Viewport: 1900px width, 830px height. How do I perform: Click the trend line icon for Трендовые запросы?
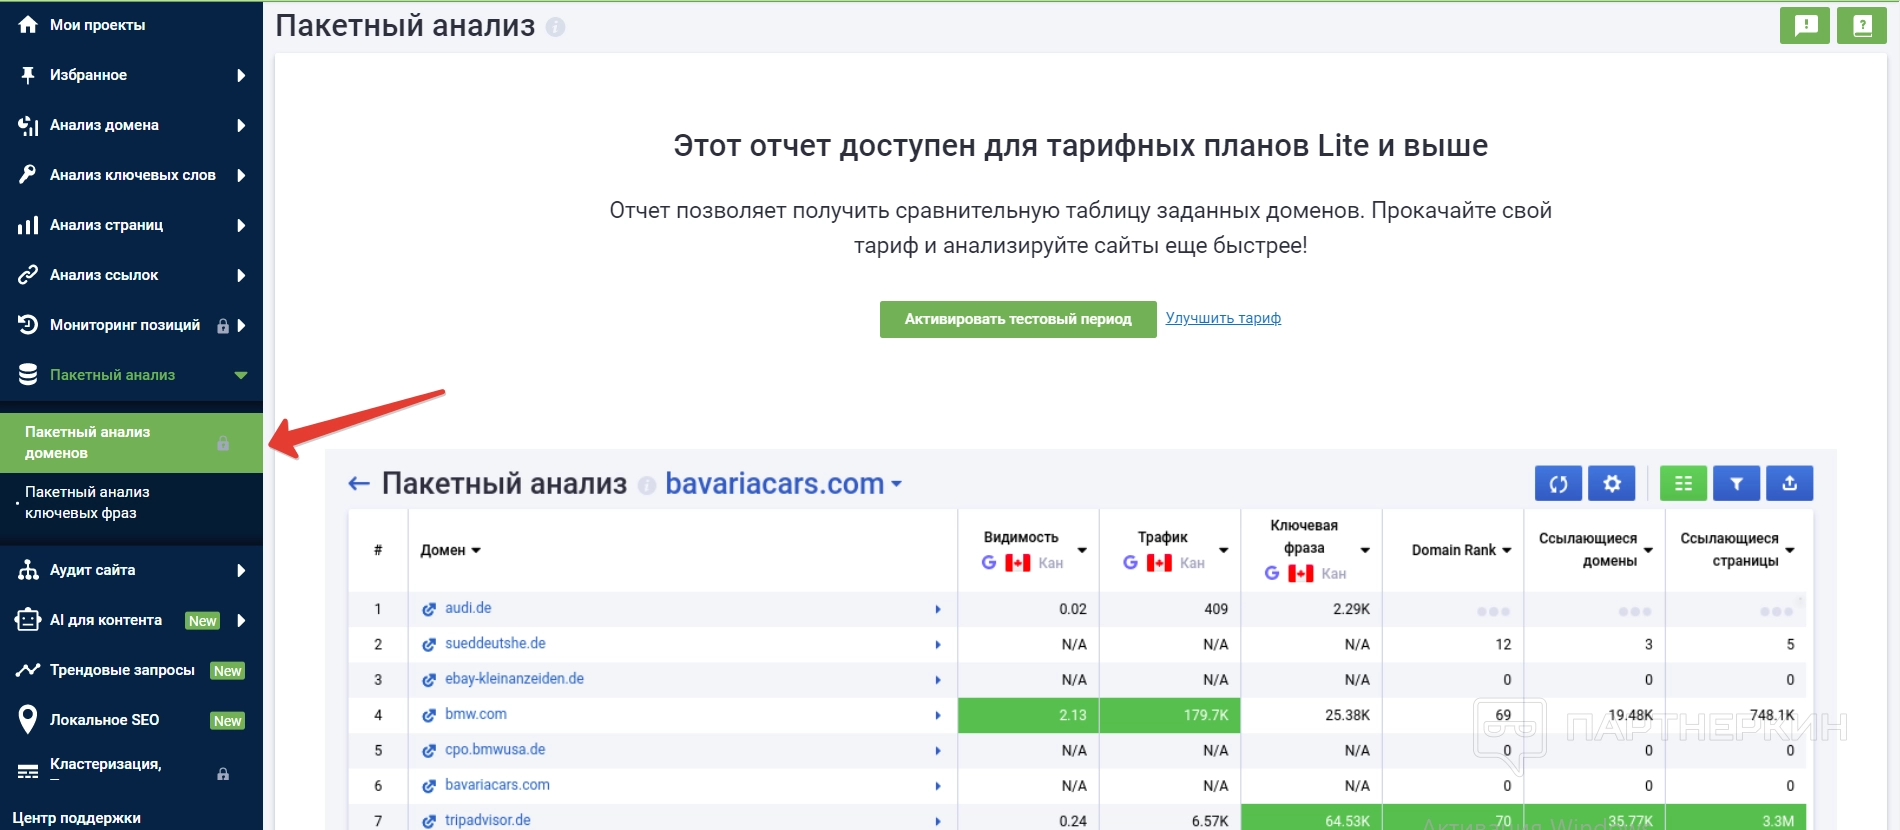[x=28, y=670]
